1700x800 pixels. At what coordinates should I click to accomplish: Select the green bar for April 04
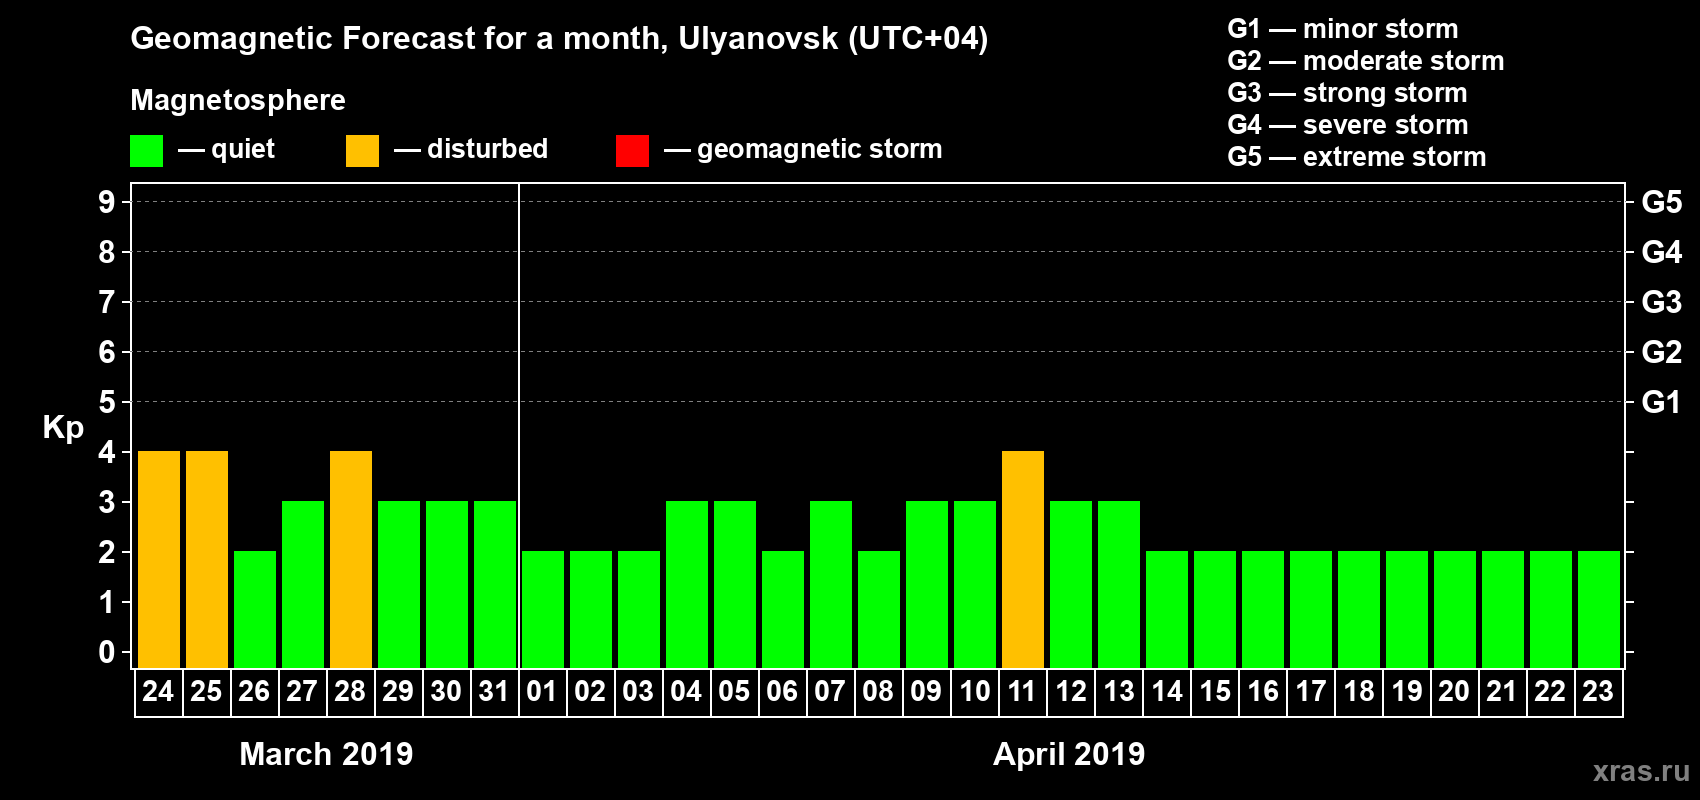(x=687, y=585)
